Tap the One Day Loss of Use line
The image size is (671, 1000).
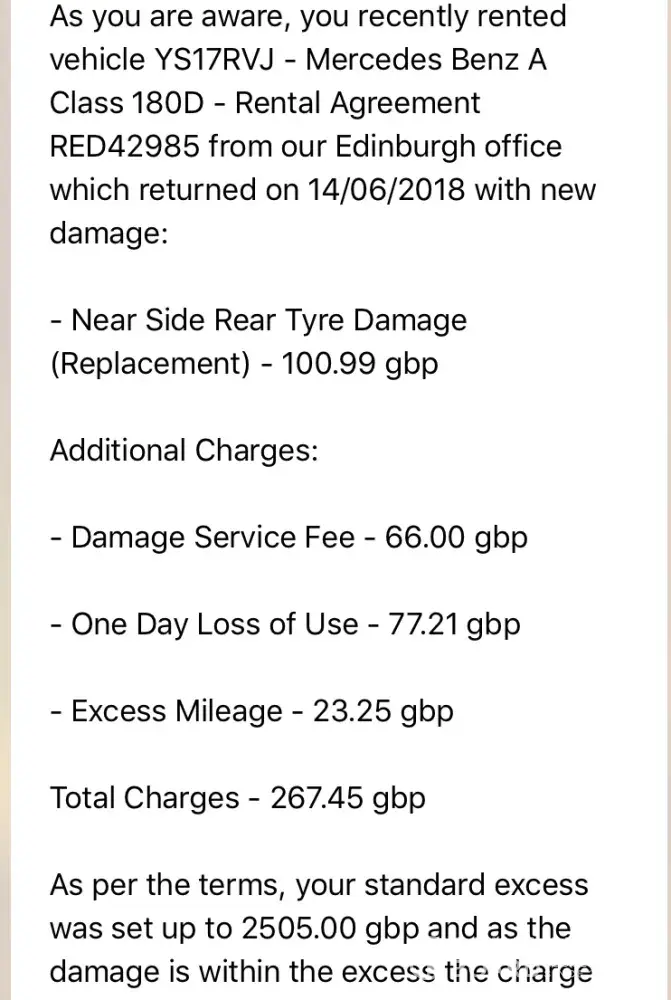pyautogui.click(x=214, y=624)
